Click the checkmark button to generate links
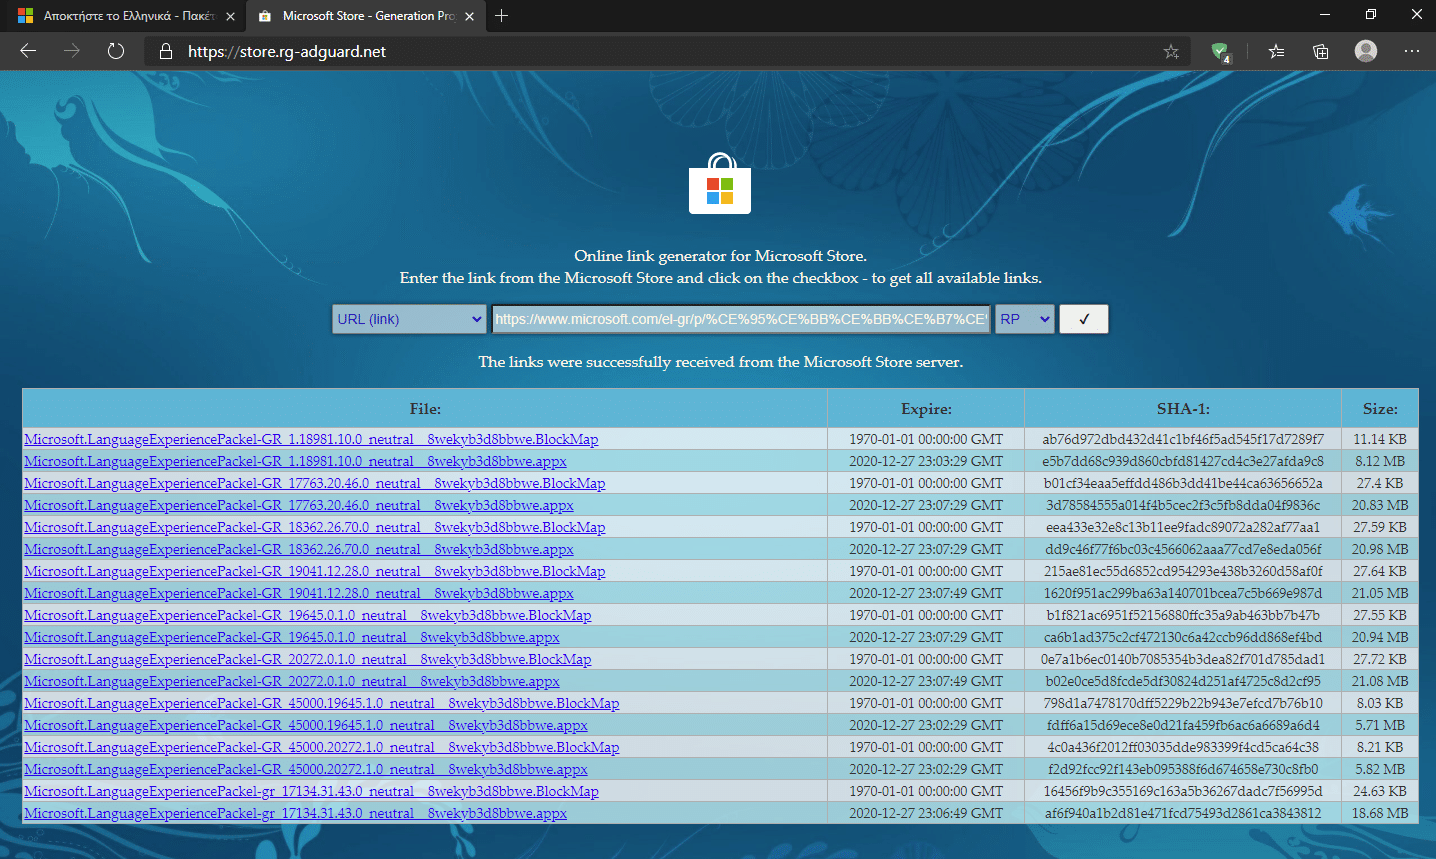The image size is (1436, 859). [1084, 319]
